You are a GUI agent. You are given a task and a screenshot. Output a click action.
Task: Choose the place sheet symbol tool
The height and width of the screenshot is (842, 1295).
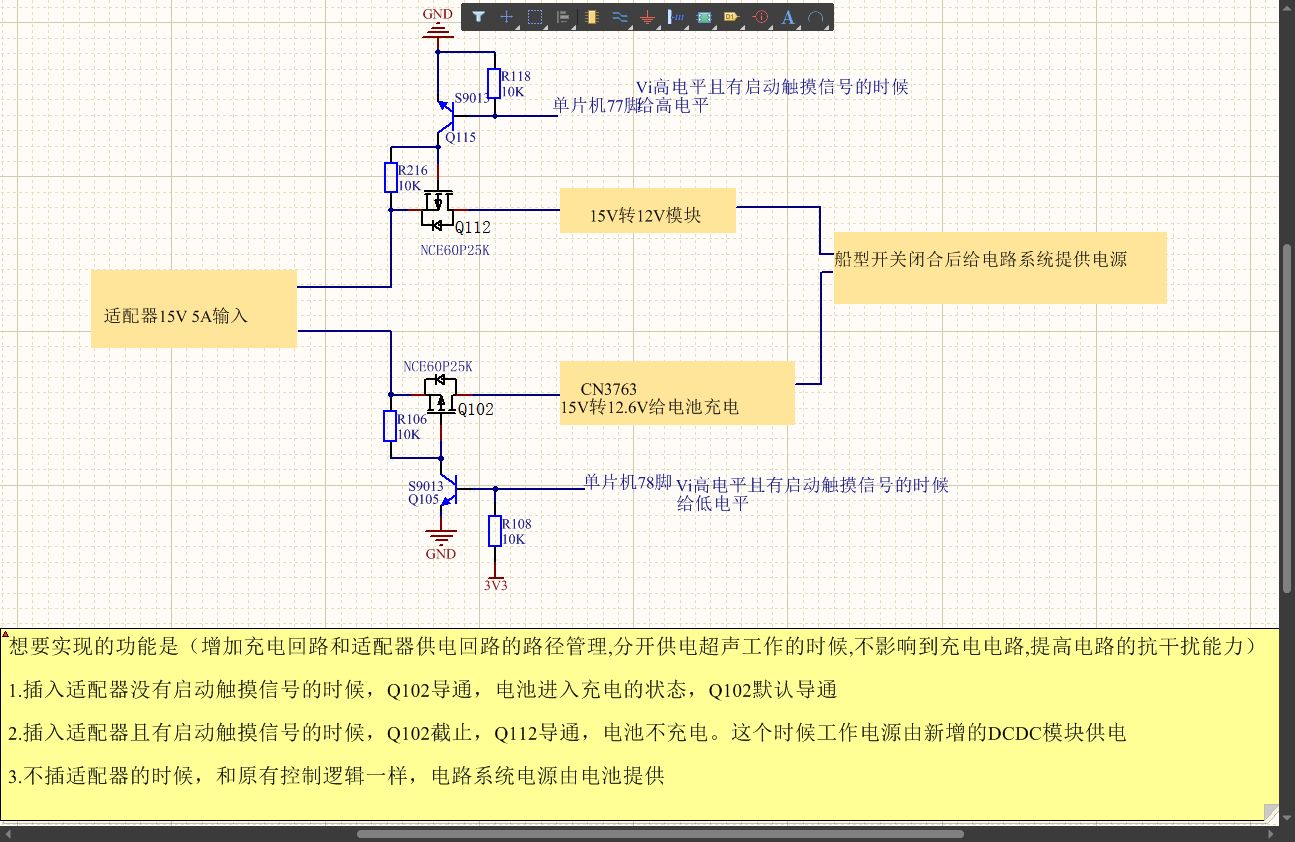pos(703,17)
